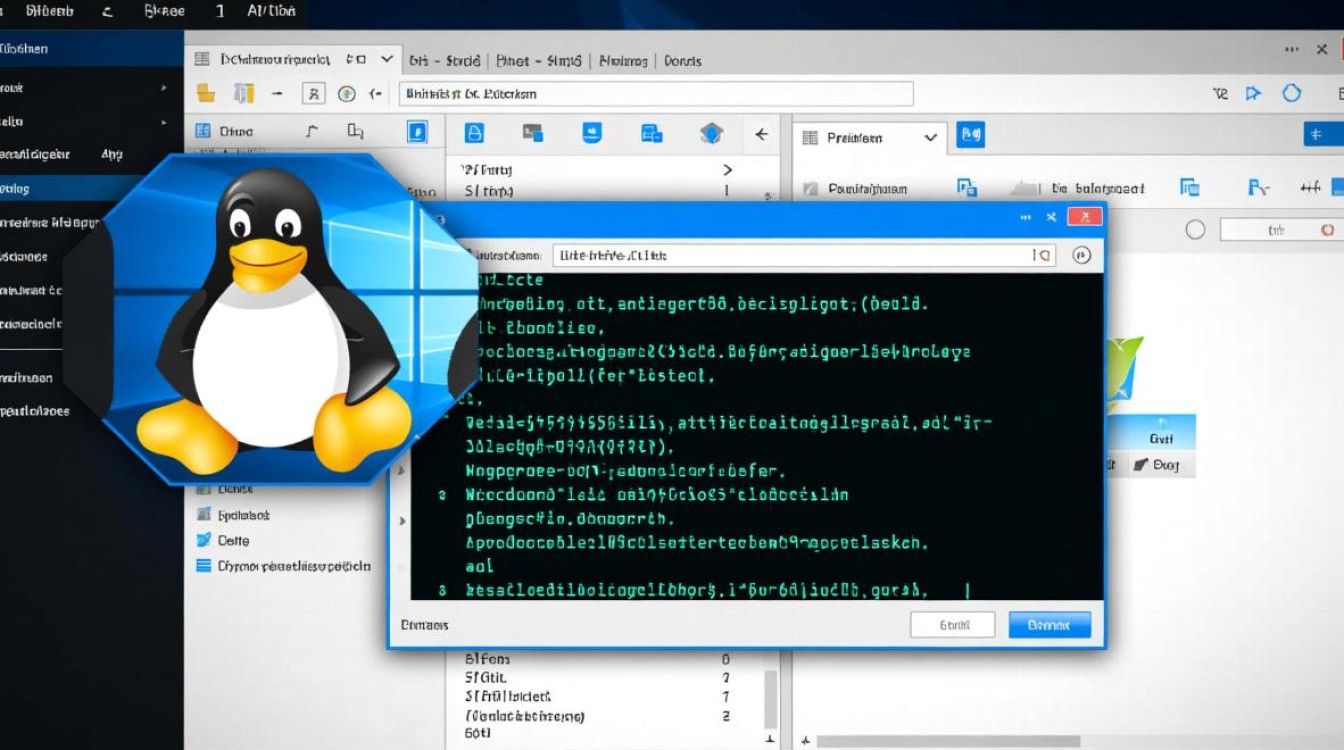Image resolution: width=1344 pixels, height=750 pixels.
Task: Click the cancel button at the dialog bottom
Action: pyautogui.click(x=951, y=624)
